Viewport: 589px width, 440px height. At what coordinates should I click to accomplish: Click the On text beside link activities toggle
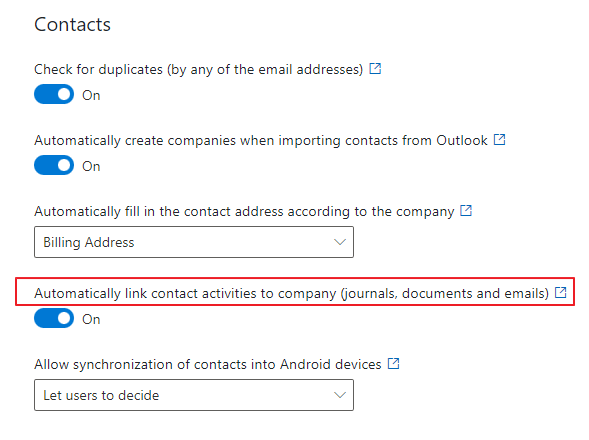click(x=91, y=319)
